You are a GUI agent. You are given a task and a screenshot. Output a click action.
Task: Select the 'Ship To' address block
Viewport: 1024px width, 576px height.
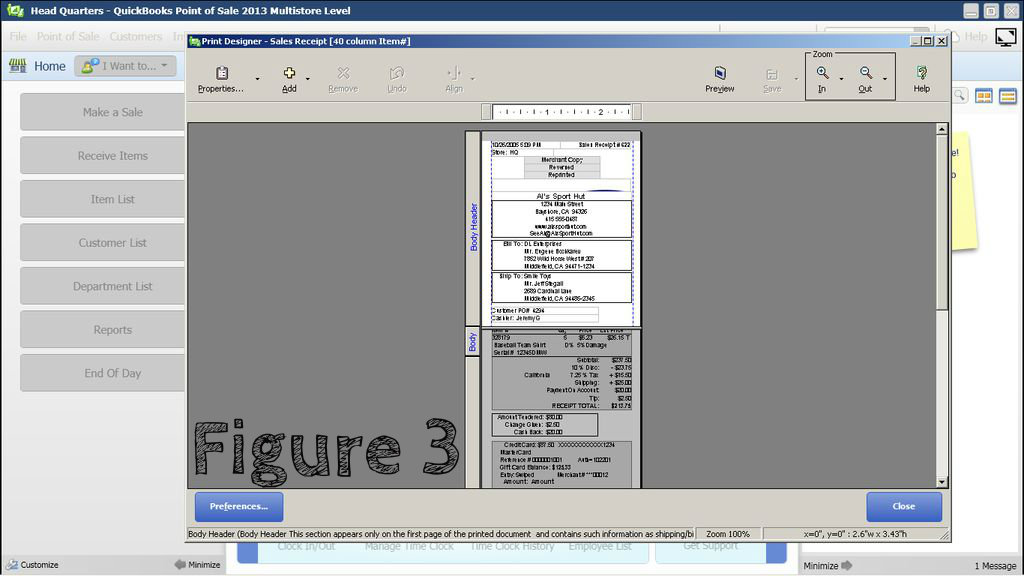coord(562,287)
